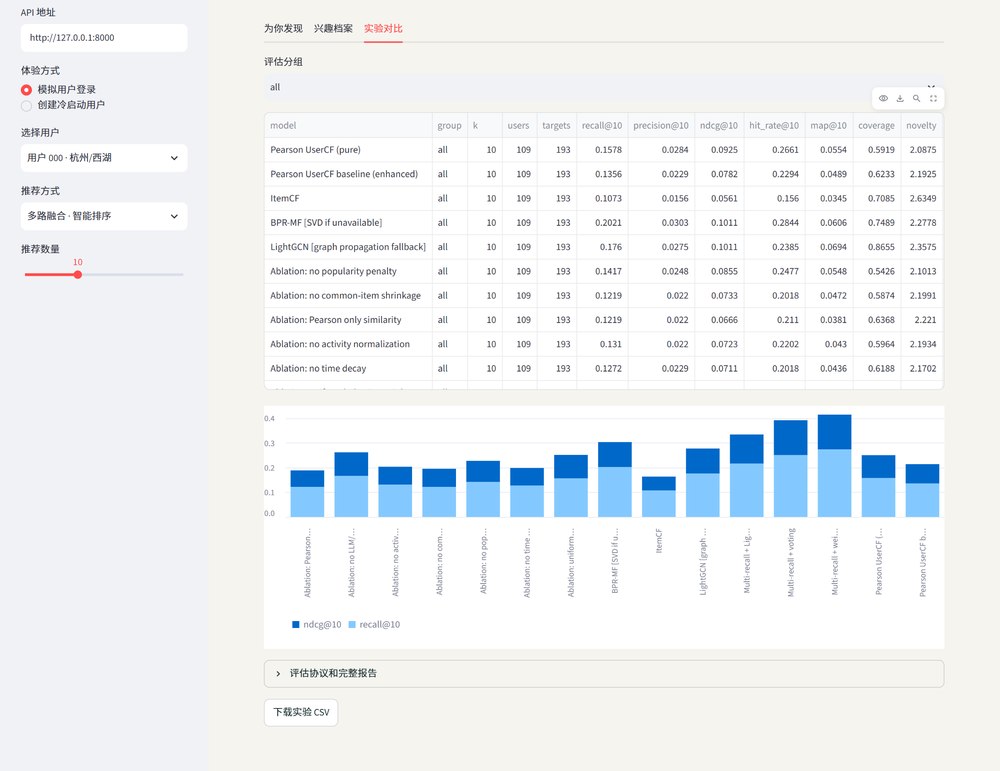Image resolution: width=1000 pixels, height=771 pixels.
Task: Expand table to fullscreen with the toolbar icon
Action: (x=933, y=98)
